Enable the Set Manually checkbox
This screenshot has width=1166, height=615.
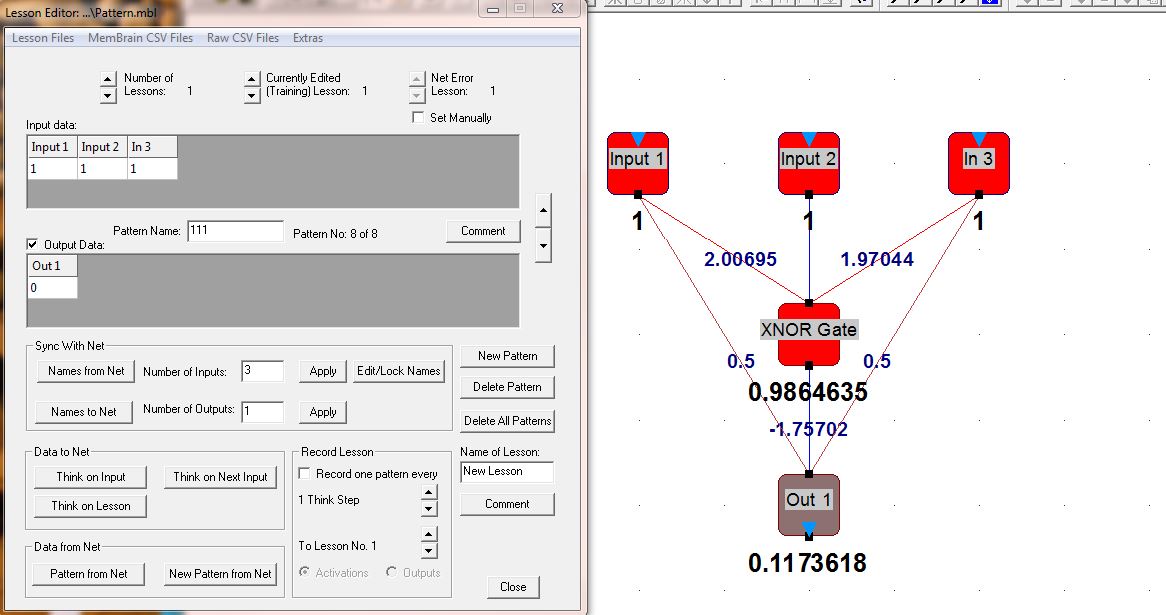(x=419, y=118)
